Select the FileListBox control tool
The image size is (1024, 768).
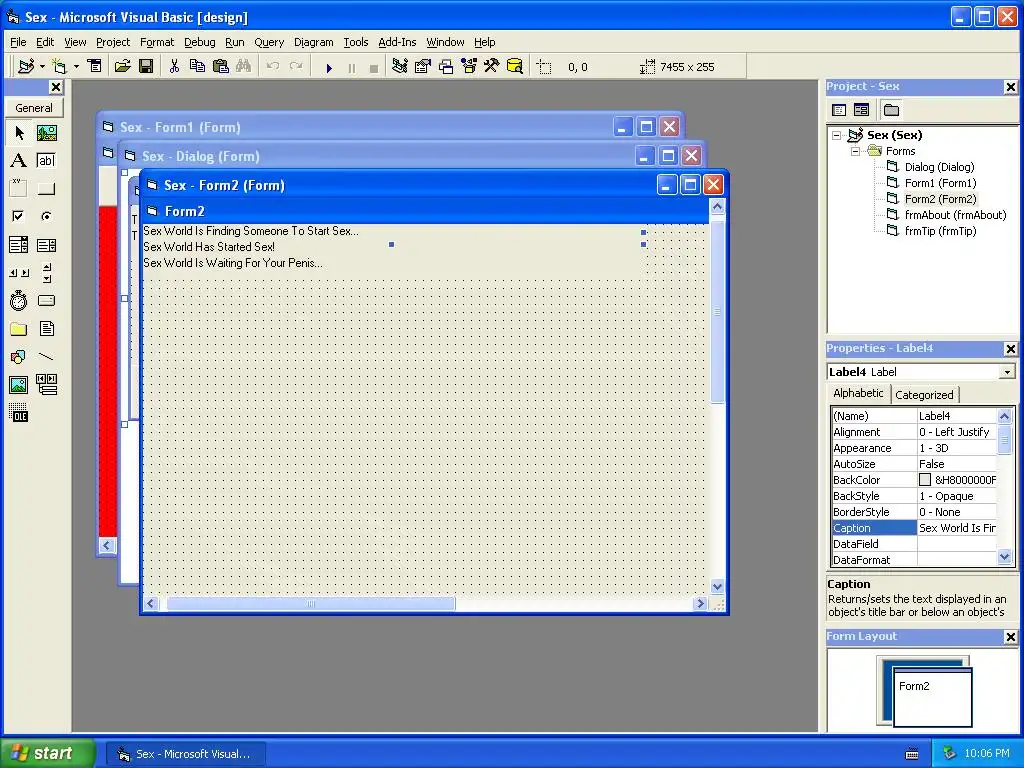(x=46, y=328)
